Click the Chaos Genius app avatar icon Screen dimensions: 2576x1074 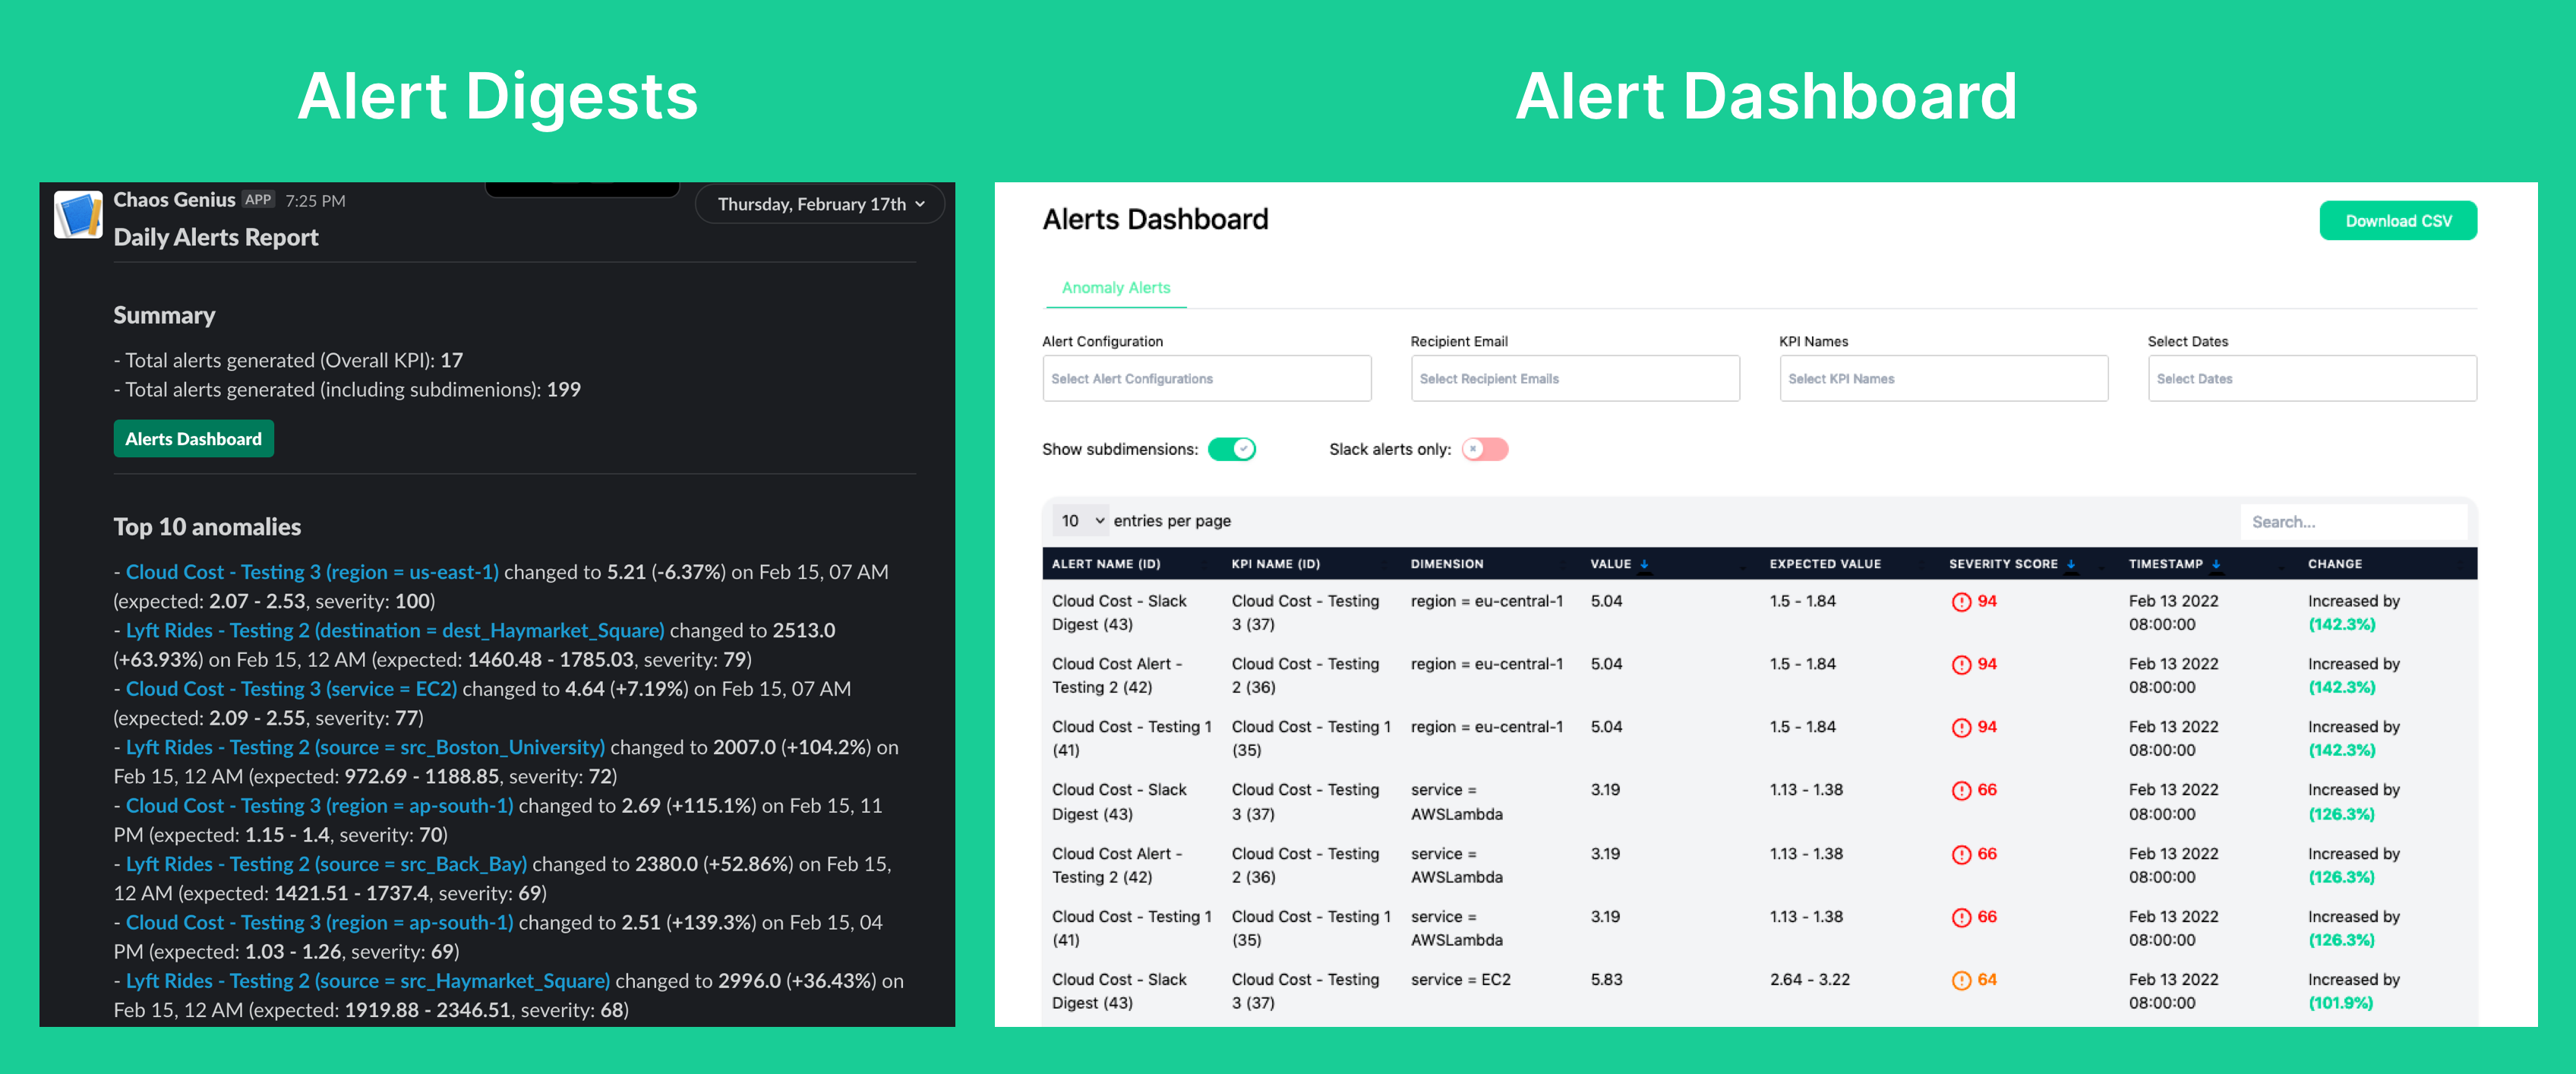click(78, 215)
